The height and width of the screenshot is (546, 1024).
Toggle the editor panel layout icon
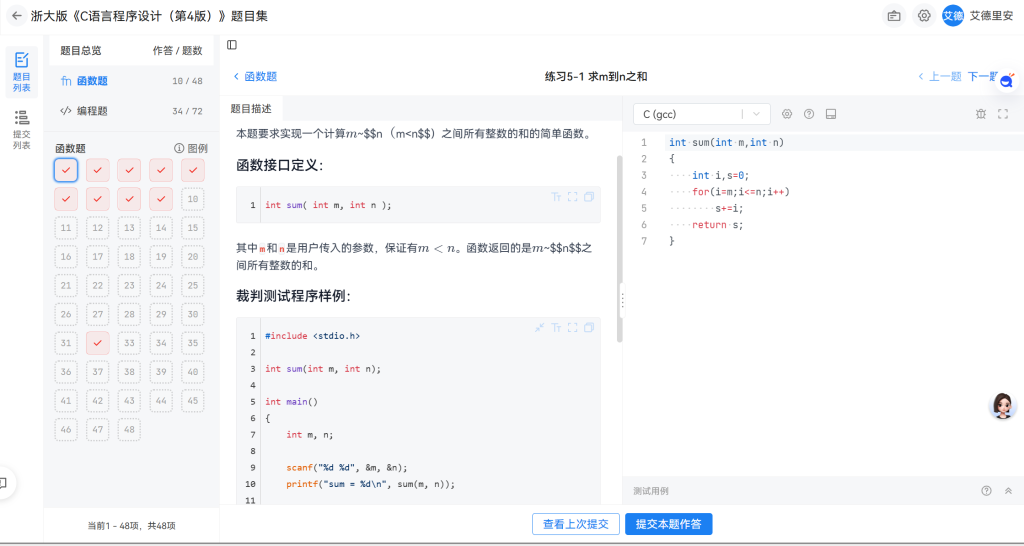point(831,114)
